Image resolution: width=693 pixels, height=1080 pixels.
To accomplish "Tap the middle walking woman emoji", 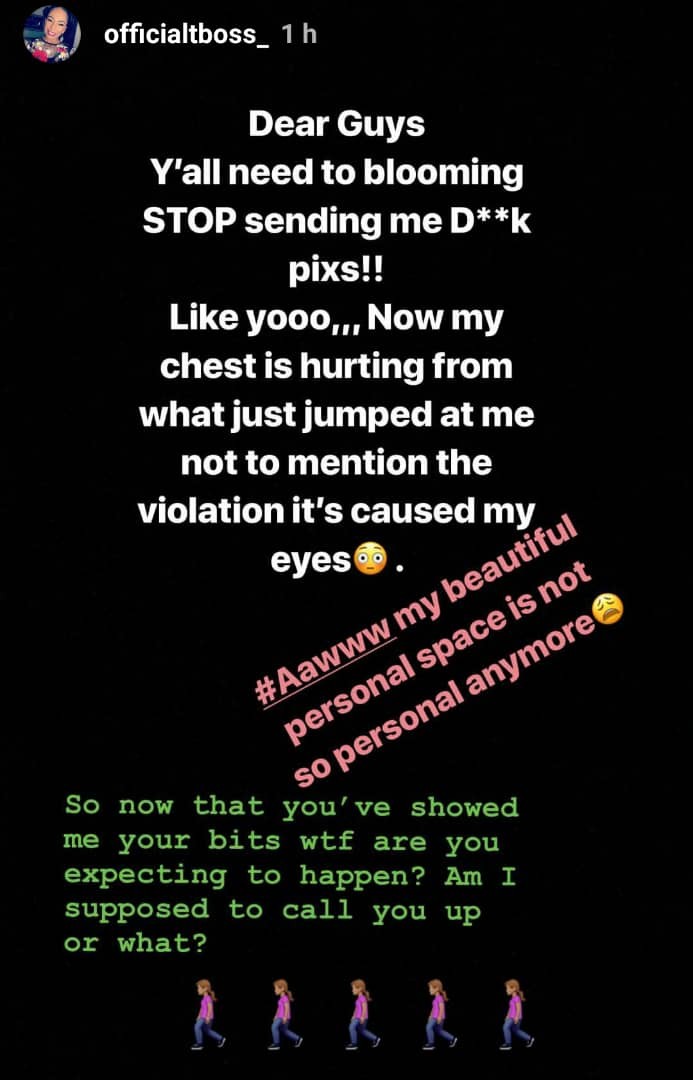I will 362,1013.
